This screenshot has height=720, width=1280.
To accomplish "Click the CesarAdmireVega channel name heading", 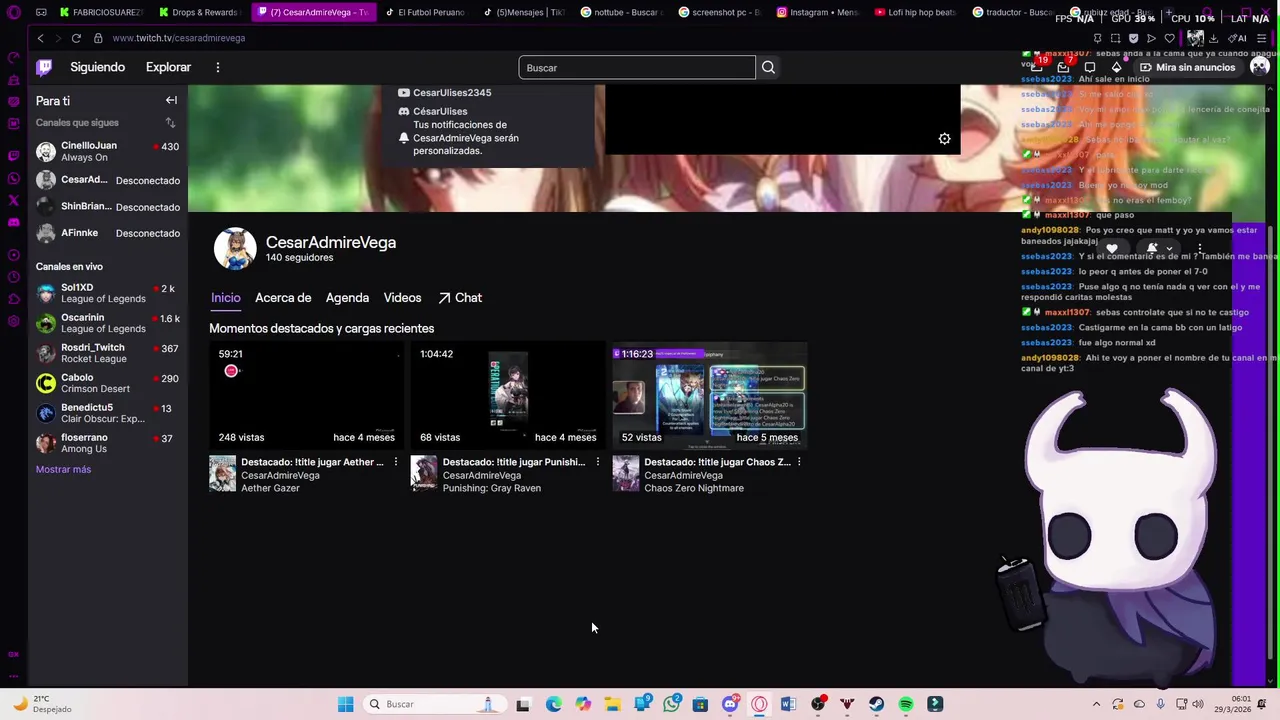I will [331, 242].
